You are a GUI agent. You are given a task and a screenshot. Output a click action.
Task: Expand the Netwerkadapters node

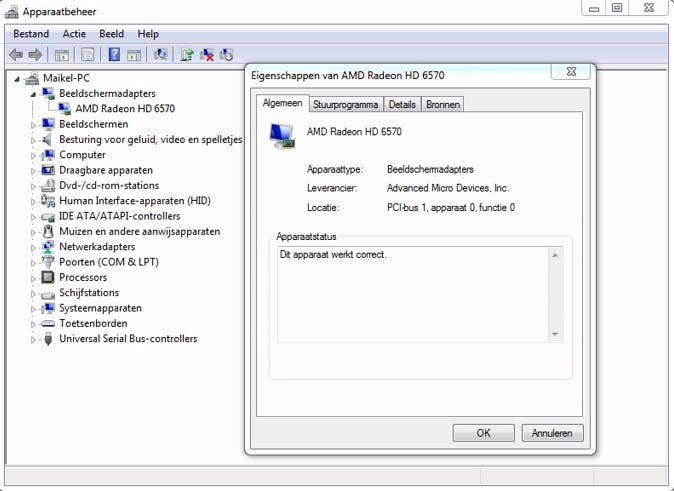(33, 248)
